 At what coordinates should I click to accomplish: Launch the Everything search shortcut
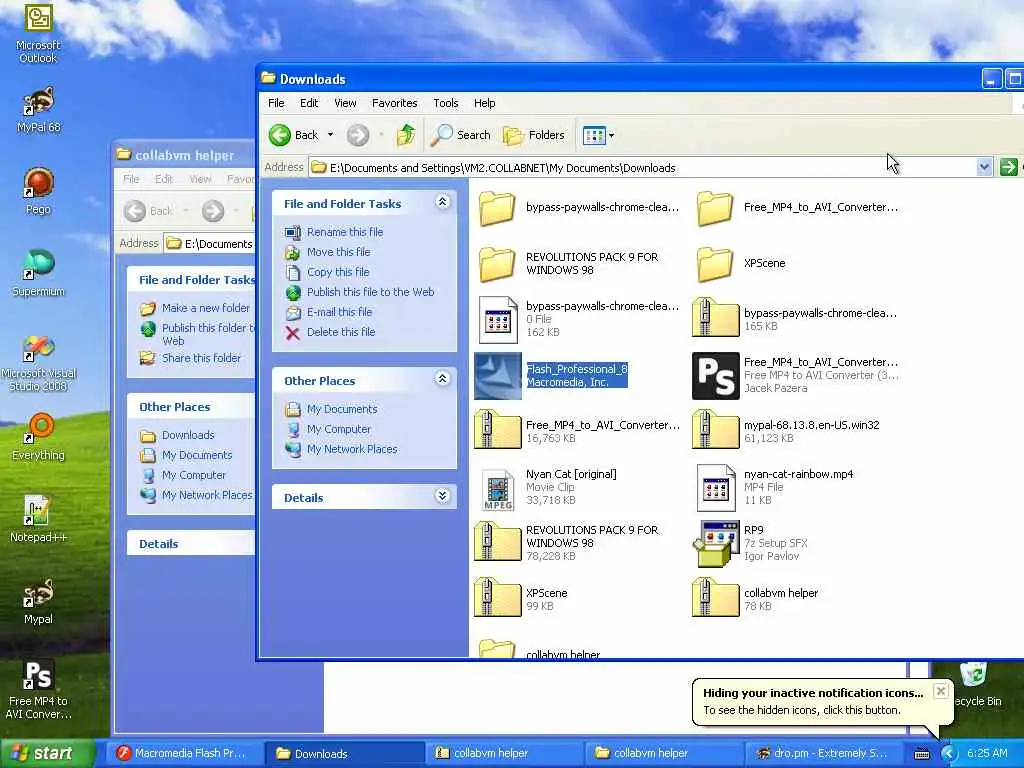[39, 436]
